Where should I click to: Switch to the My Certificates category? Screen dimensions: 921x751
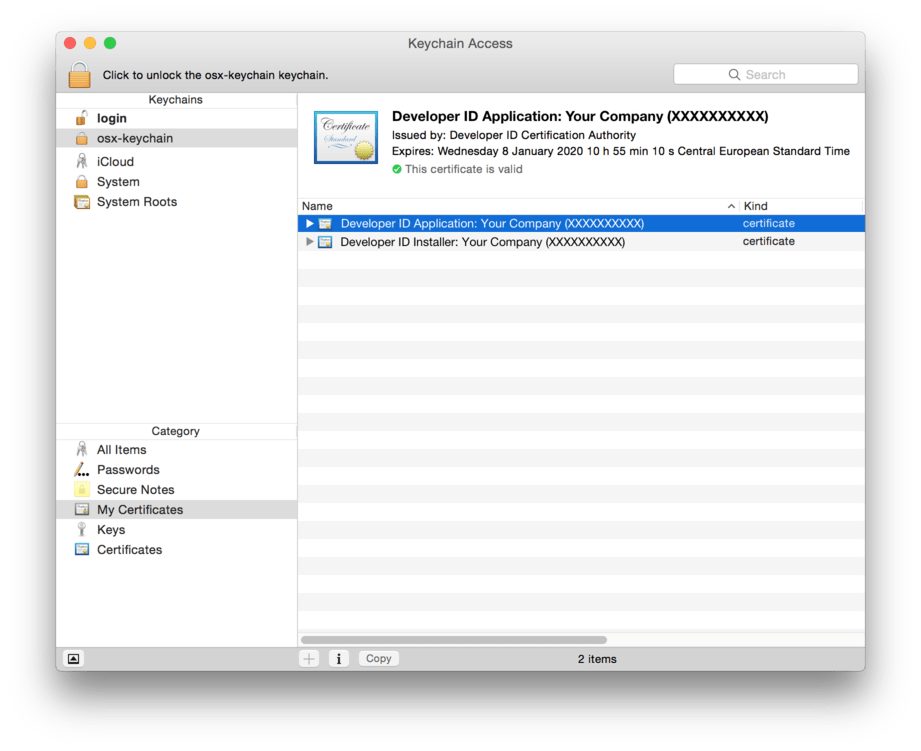(x=139, y=509)
